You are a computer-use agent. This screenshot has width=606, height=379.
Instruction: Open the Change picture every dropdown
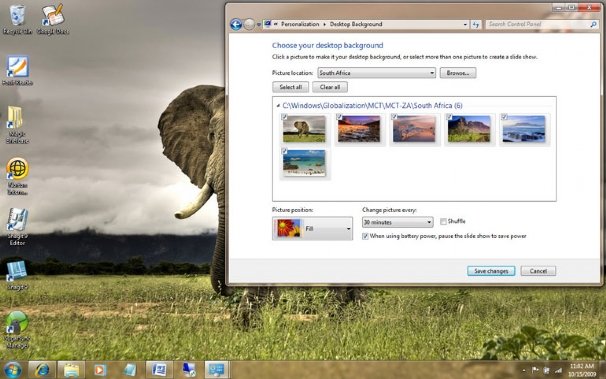(x=397, y=222)
